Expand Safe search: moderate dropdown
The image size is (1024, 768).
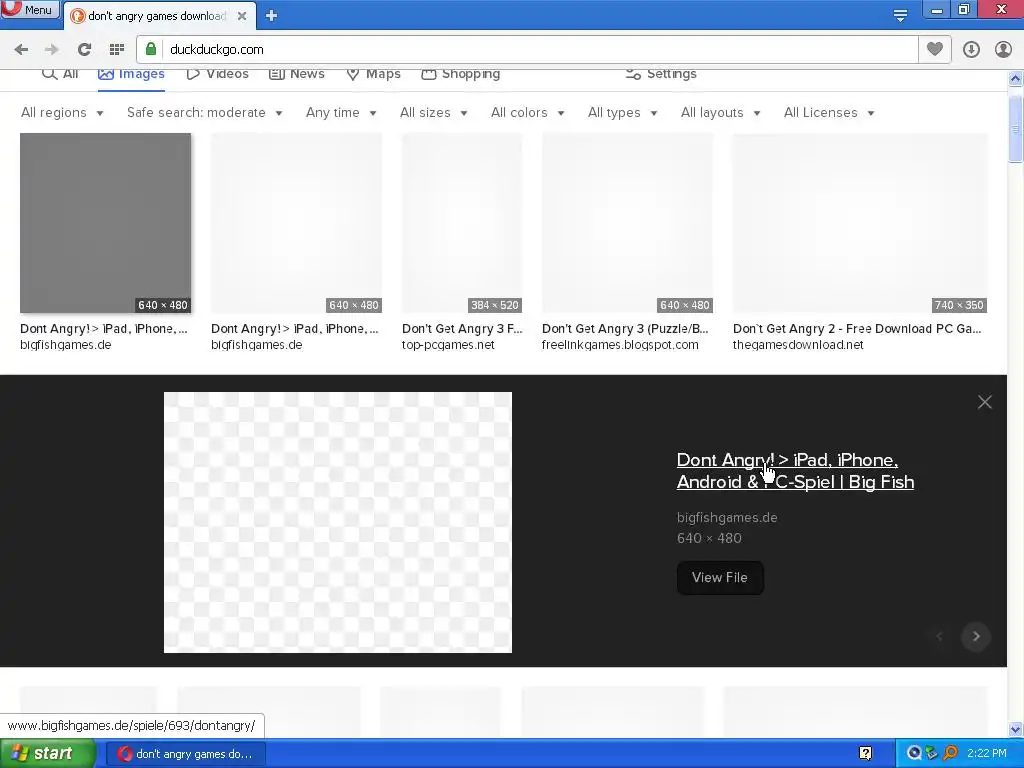click(204, 113)
